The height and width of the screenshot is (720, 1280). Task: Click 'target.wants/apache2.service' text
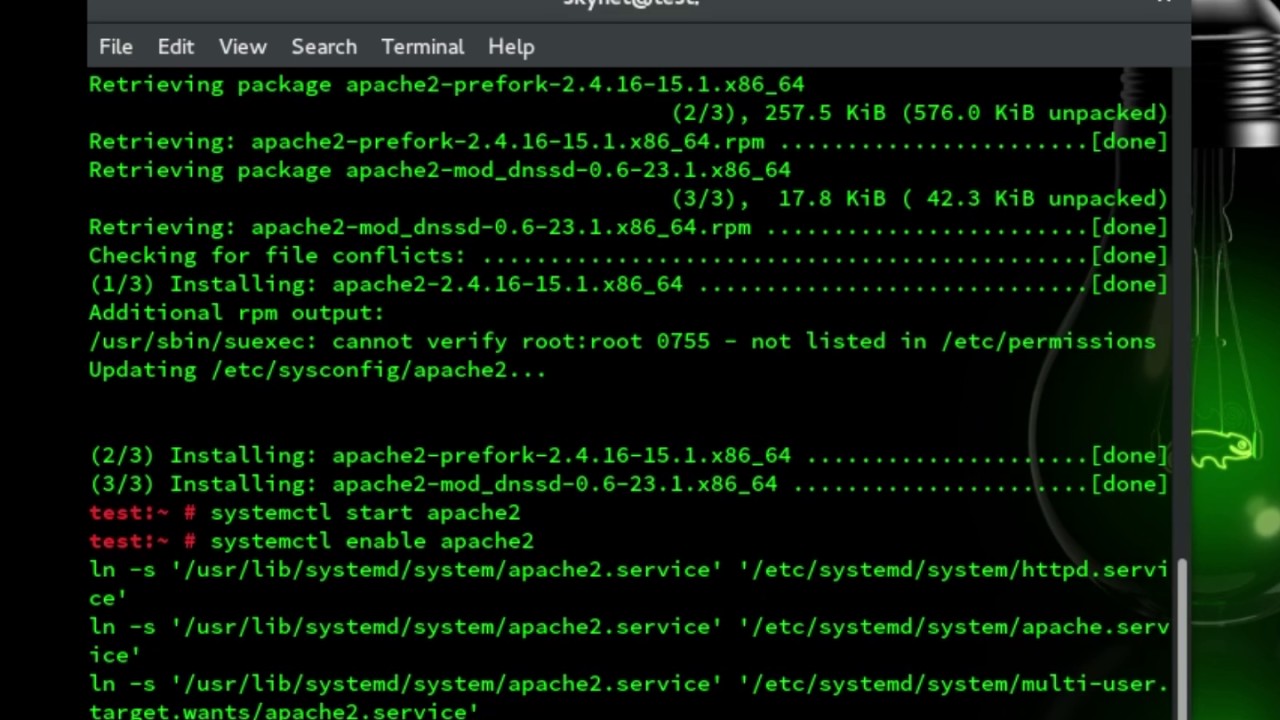(x=284, y=711)
